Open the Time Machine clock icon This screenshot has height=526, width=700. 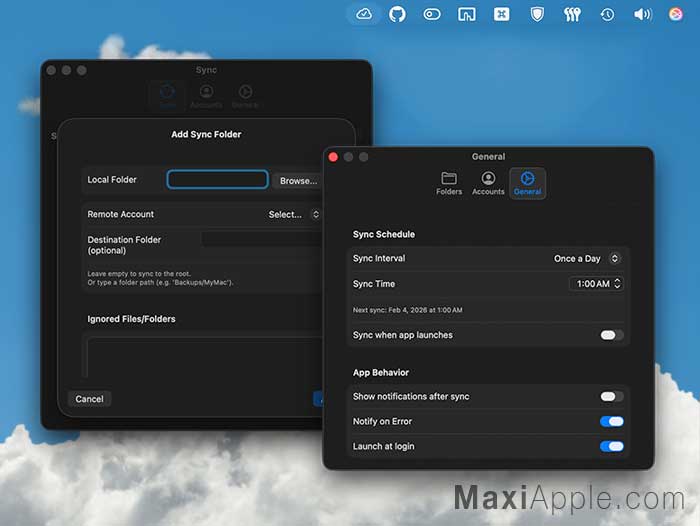click(607, 15)
